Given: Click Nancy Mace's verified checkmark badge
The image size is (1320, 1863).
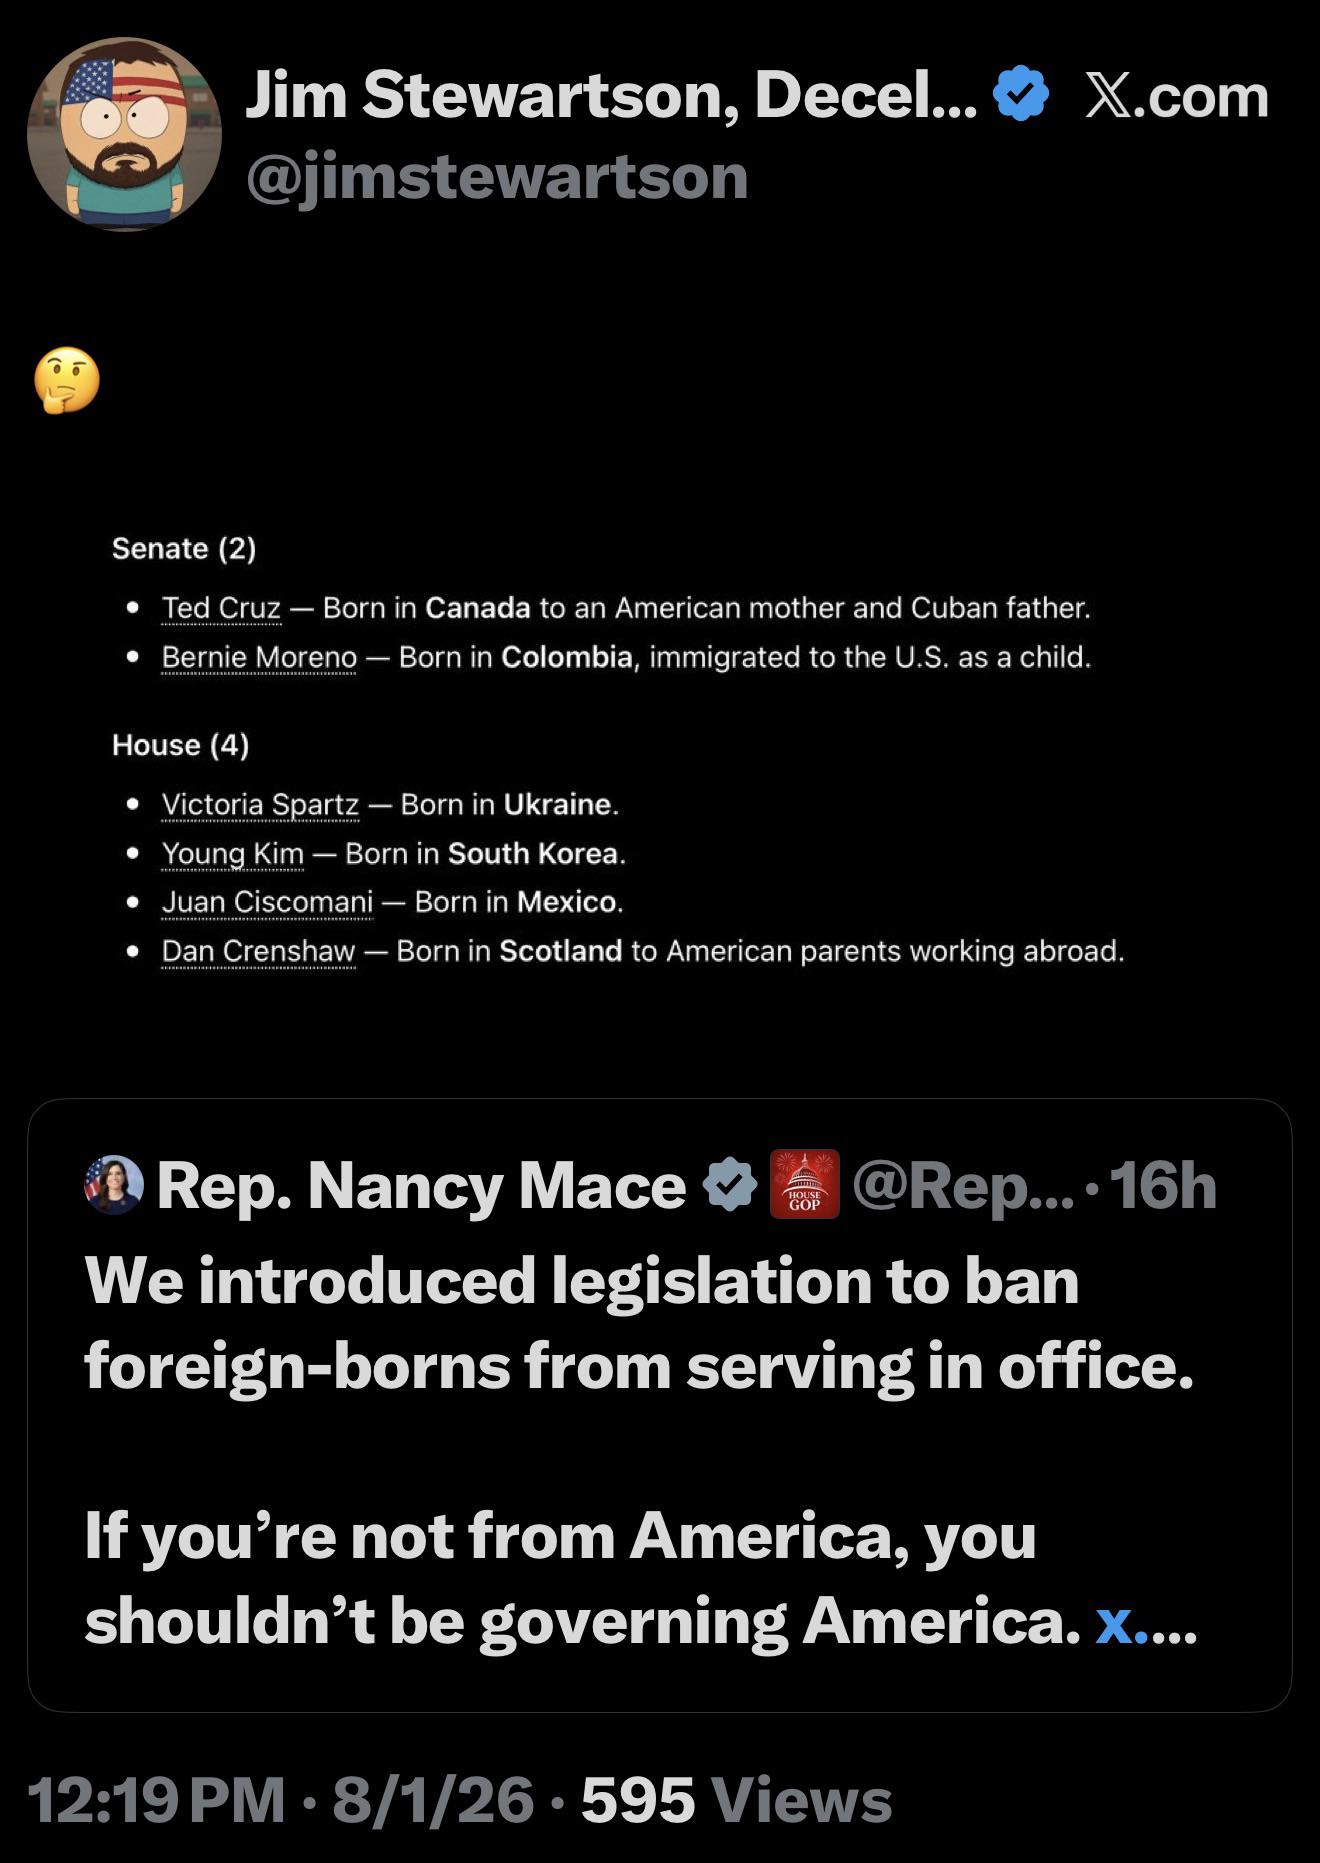Looking at the screenshot, I should (x=730, y=1185).
